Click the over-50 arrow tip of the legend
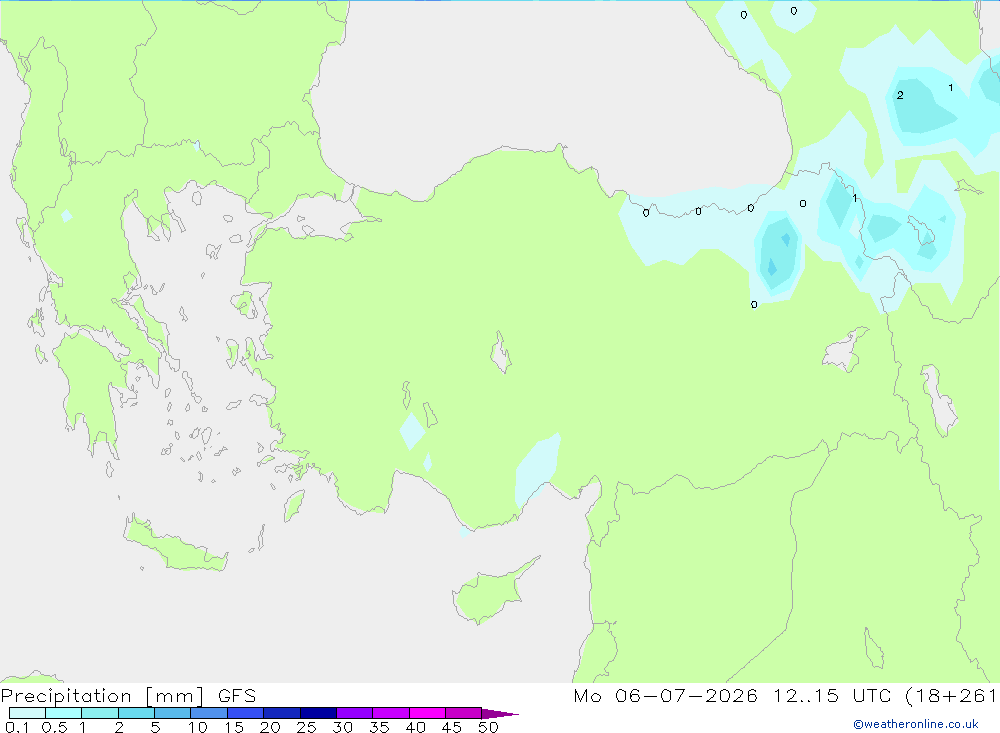Image resolution: width=1000 pixels, height=733 pixels. (x=499, y=714)
